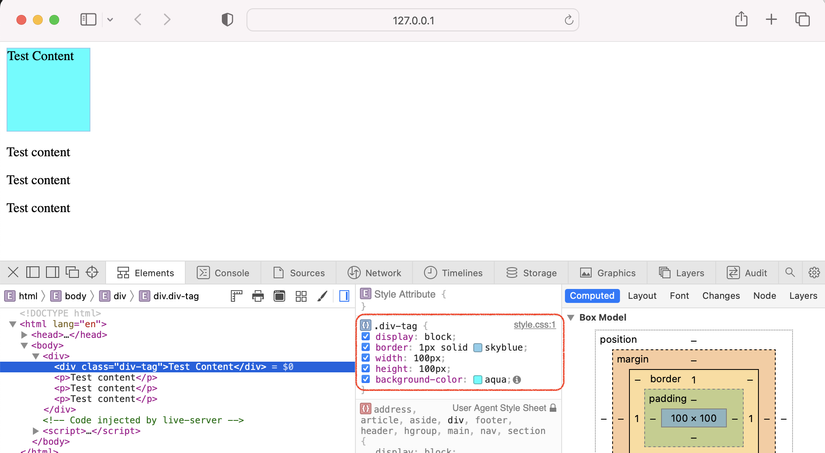Open the Graphics tab
The image size is (825, 453).
point(608,273)
